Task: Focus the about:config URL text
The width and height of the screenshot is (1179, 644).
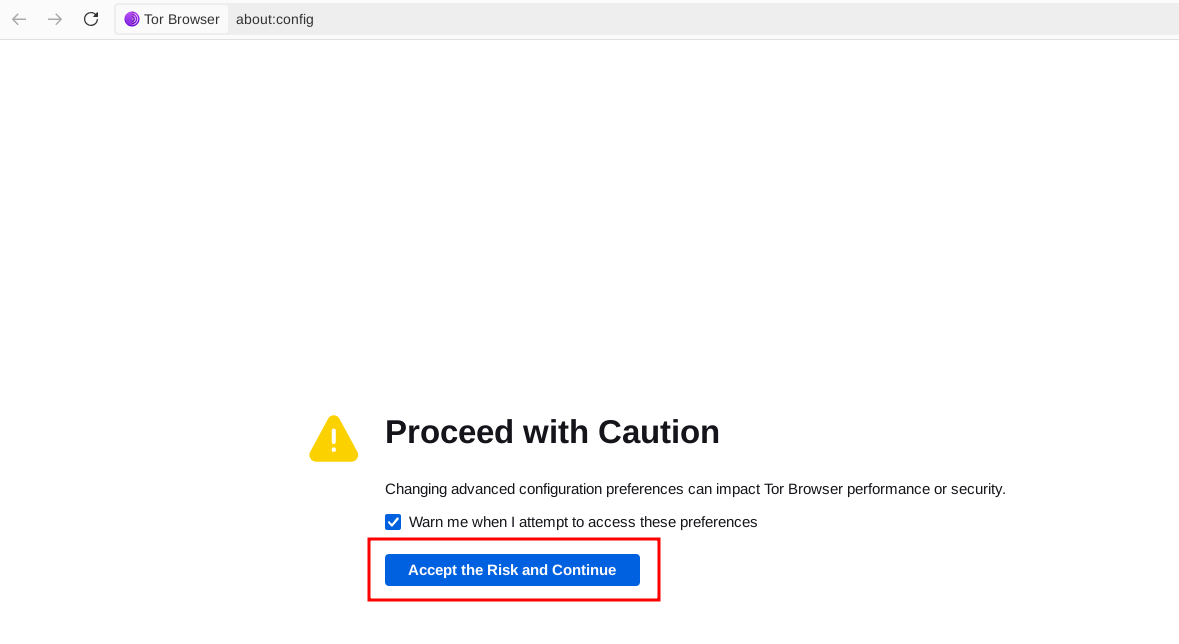Action: (275, 19)
